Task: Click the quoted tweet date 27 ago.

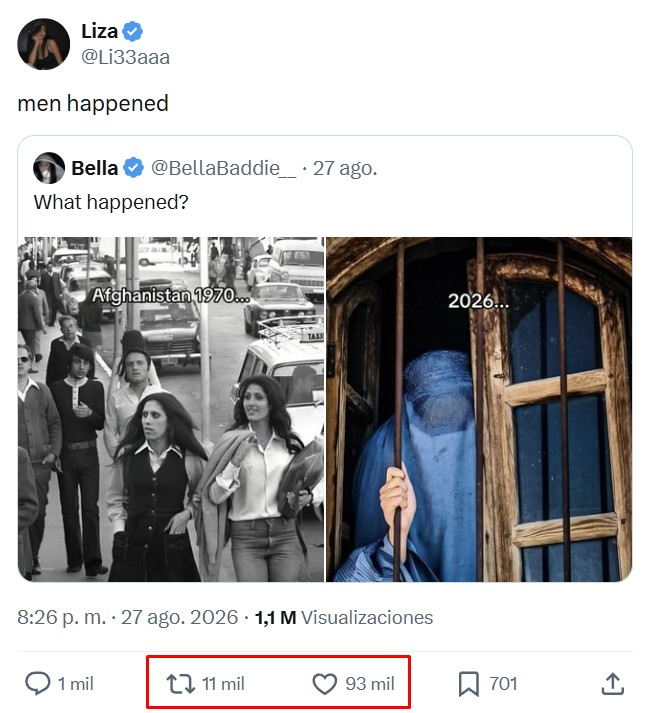Action: tap(345, 168)
